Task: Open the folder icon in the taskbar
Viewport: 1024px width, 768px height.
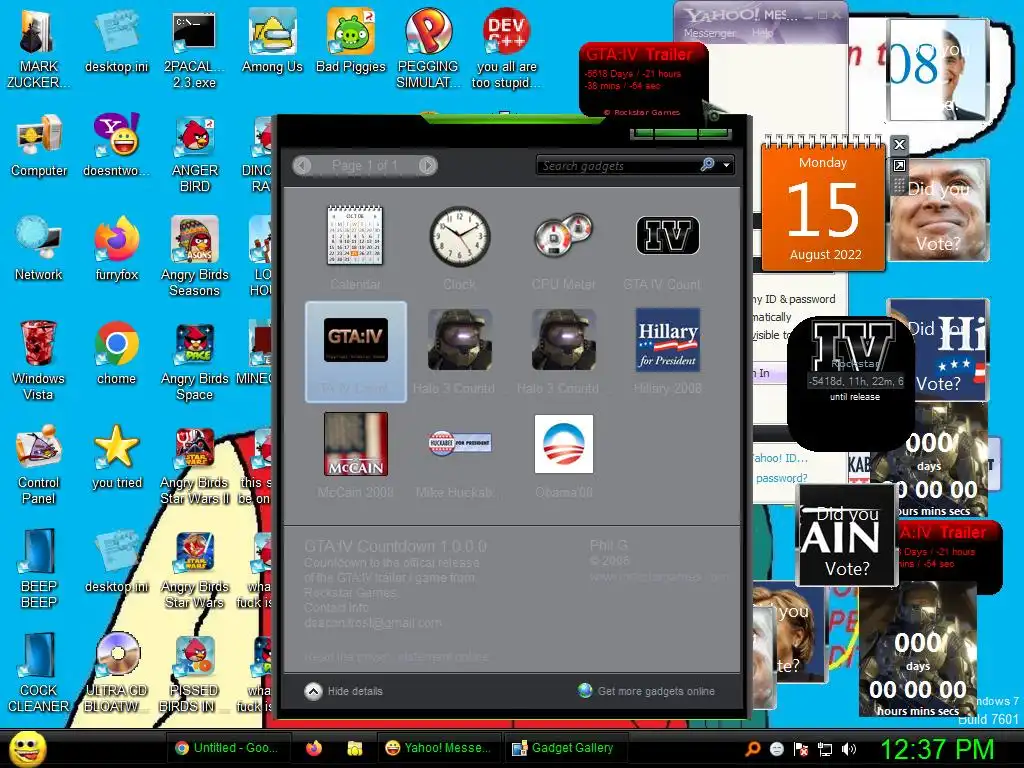Action: click(355, 748)
